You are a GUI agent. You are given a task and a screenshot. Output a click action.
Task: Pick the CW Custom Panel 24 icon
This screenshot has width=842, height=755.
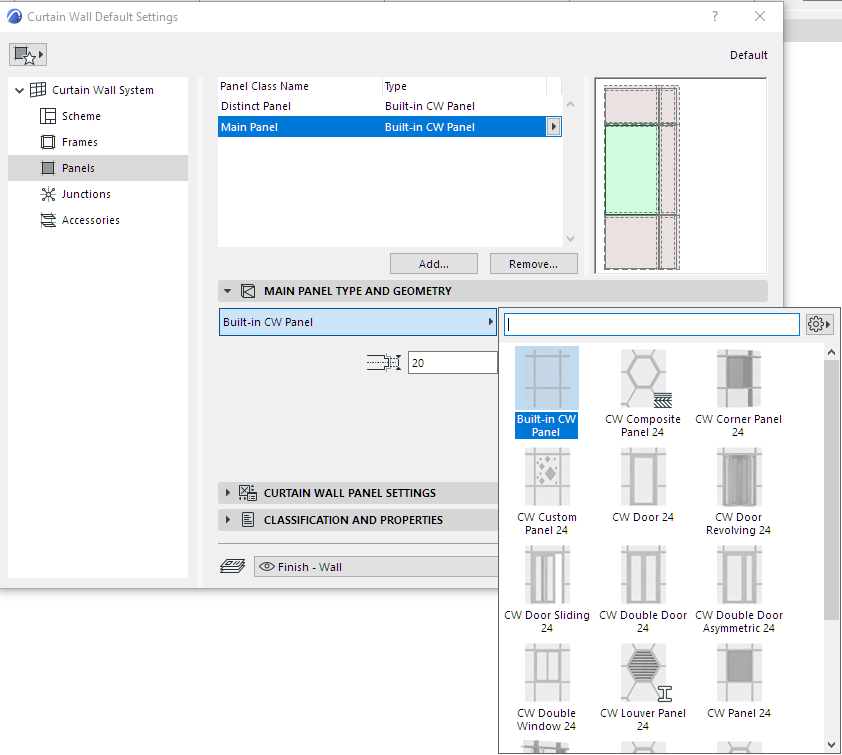[547, 477]
